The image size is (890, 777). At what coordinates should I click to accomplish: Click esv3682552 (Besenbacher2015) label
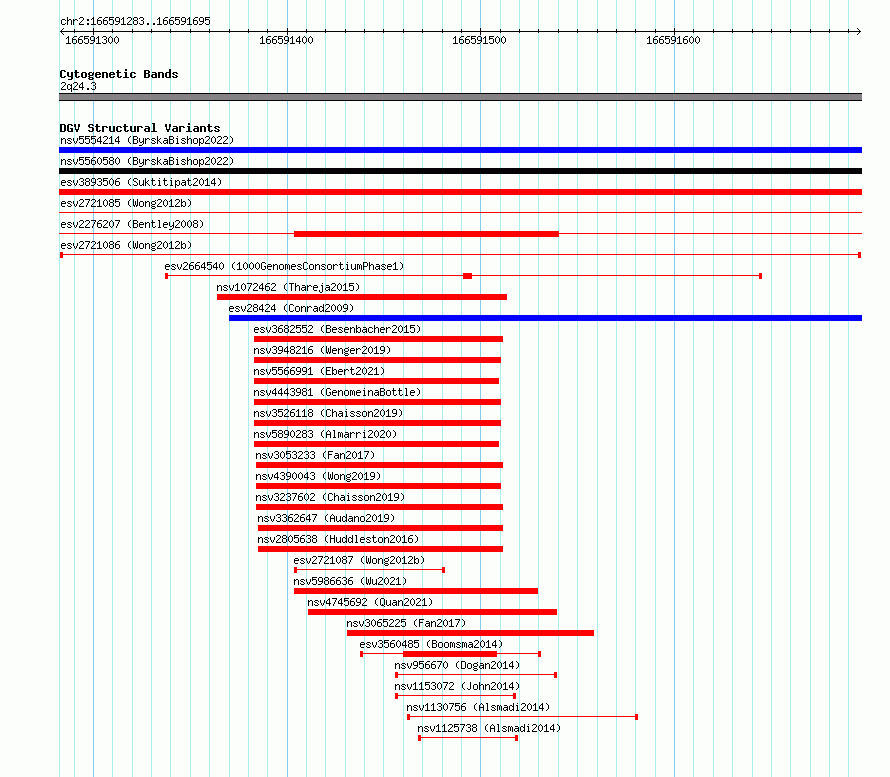pos(337,329)
